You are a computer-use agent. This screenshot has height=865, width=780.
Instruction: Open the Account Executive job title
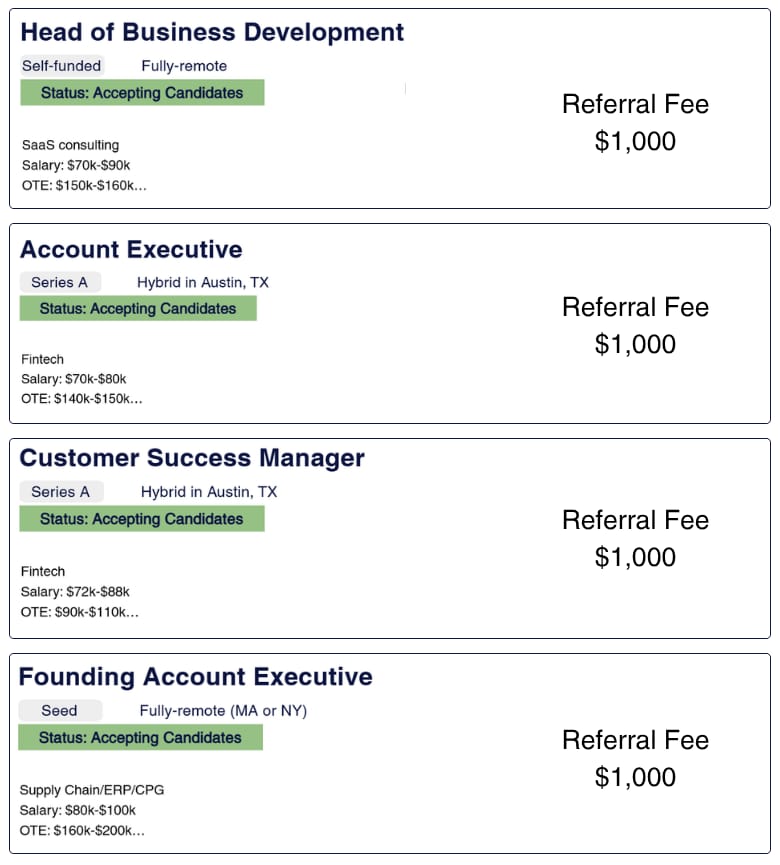pyautogui.click(x=131, y=249)
